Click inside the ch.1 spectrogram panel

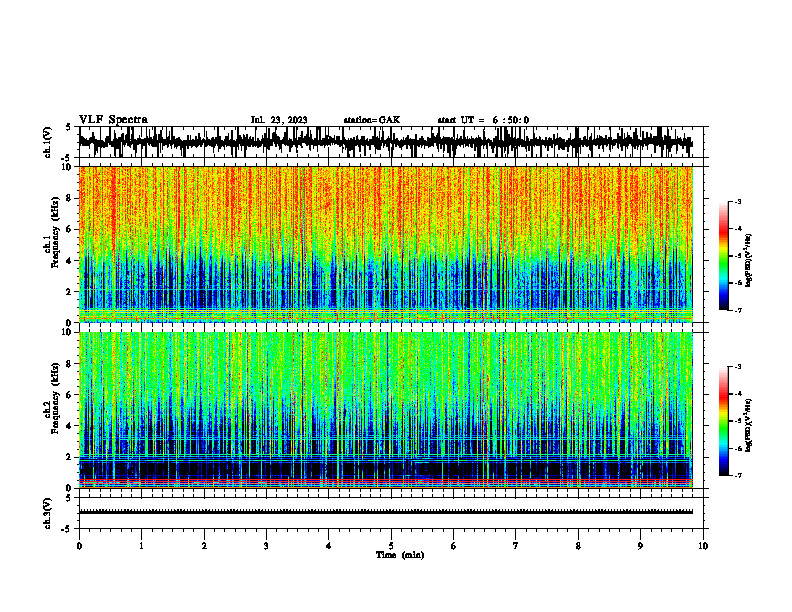[385, 244]
